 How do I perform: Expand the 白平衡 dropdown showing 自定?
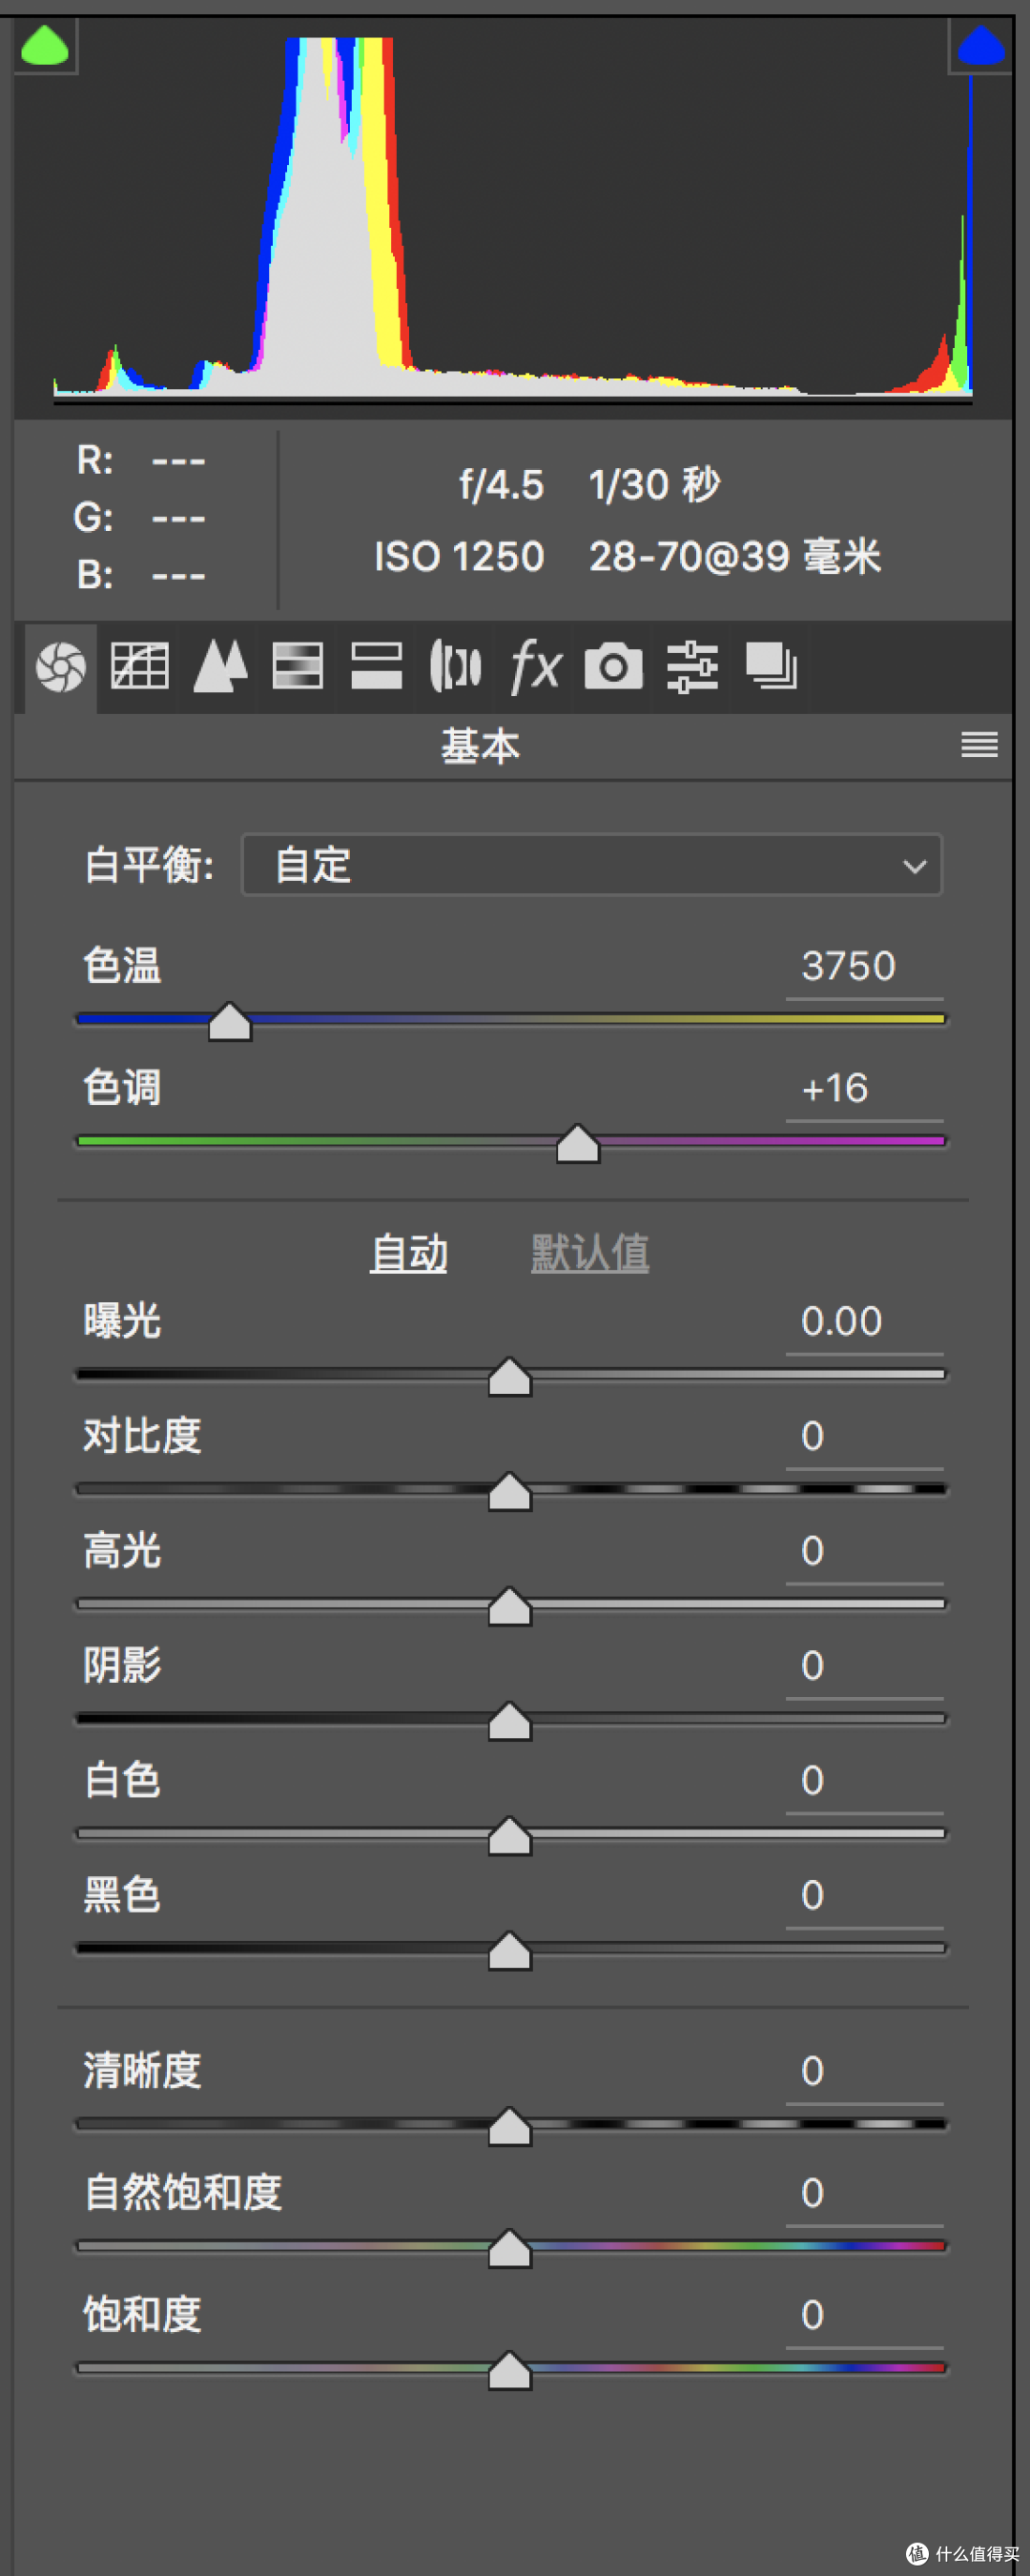point(592,865)
